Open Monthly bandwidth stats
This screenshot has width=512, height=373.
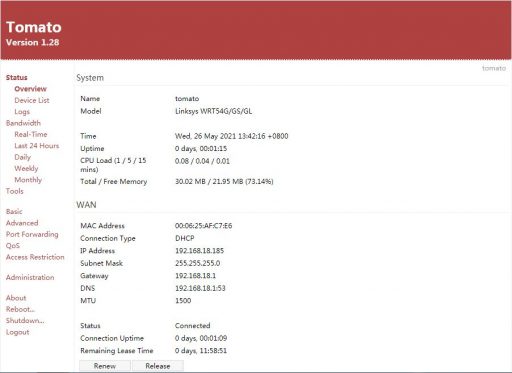(x=28, y=180)
